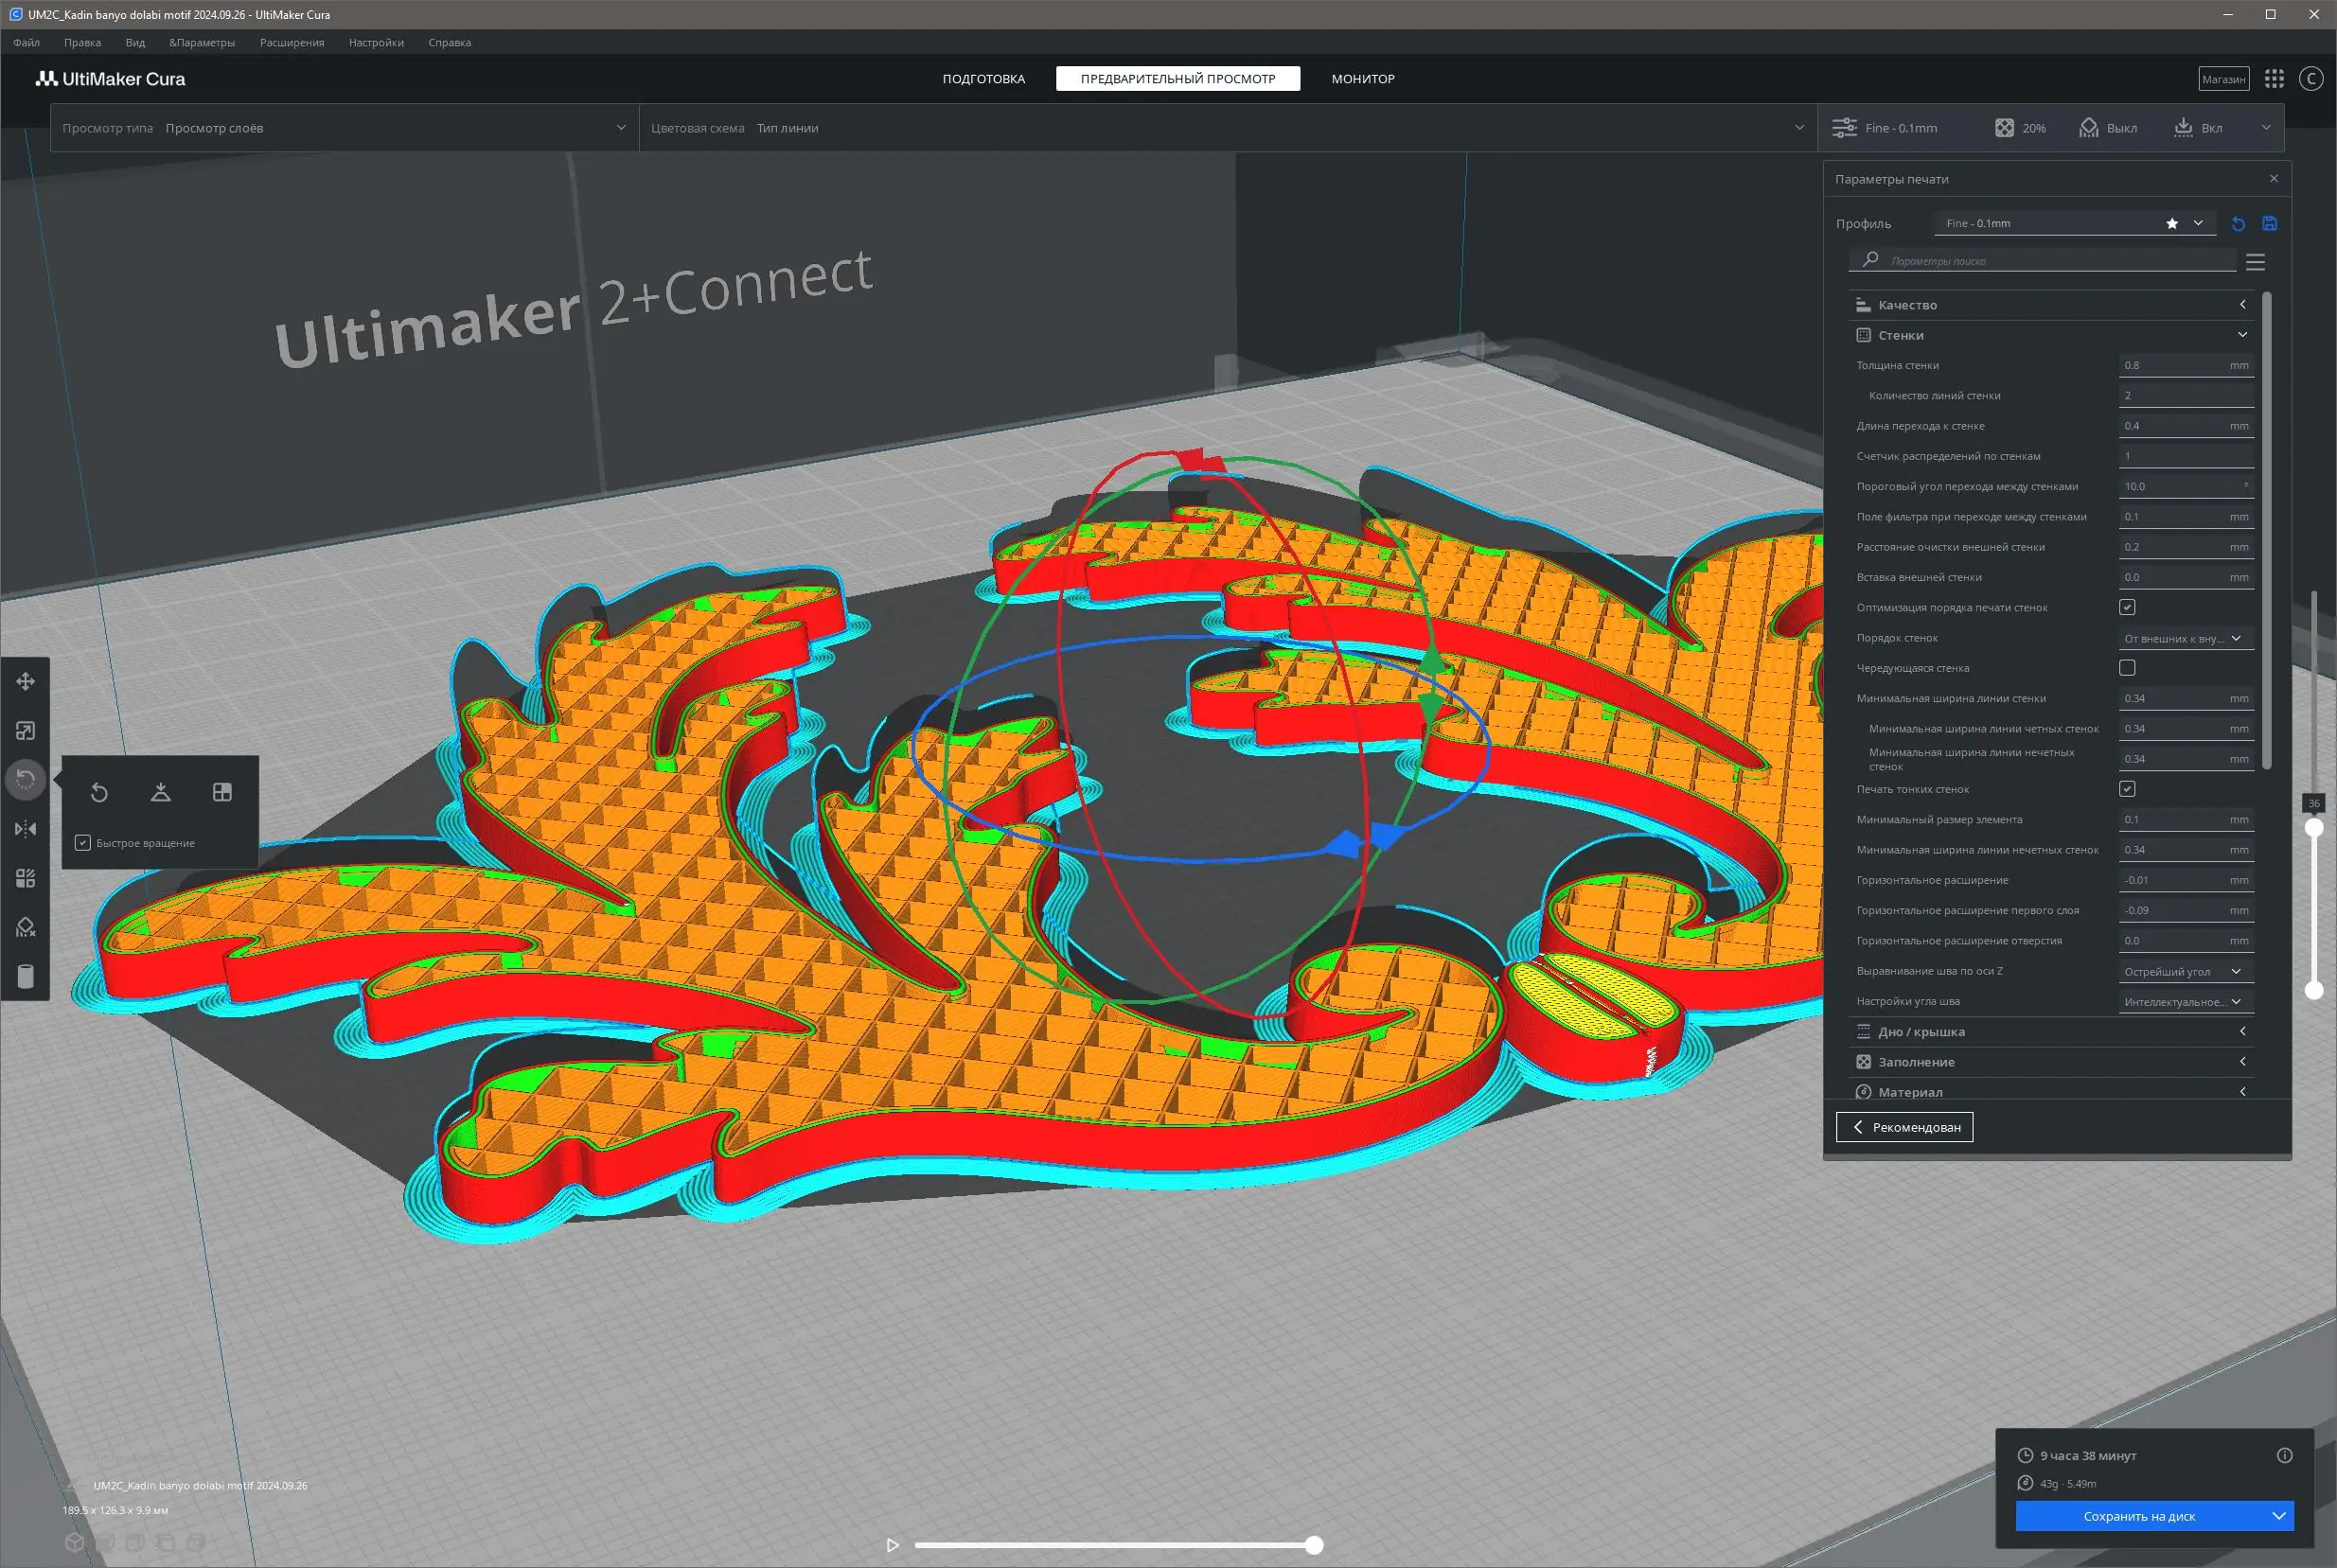Click the upper layer slider handle
The height and width of the screenshot is (1568, 2337).
[2313, 827]
